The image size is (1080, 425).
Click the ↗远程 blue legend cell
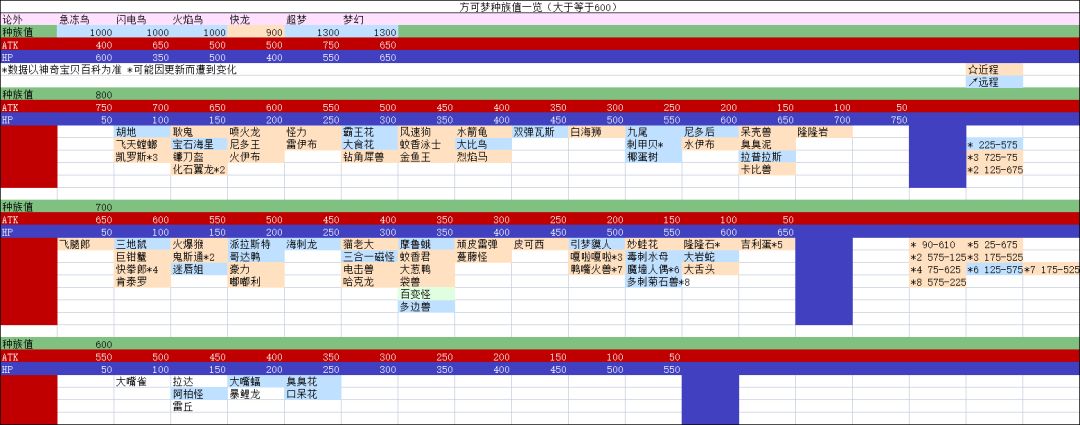(994, 82)
